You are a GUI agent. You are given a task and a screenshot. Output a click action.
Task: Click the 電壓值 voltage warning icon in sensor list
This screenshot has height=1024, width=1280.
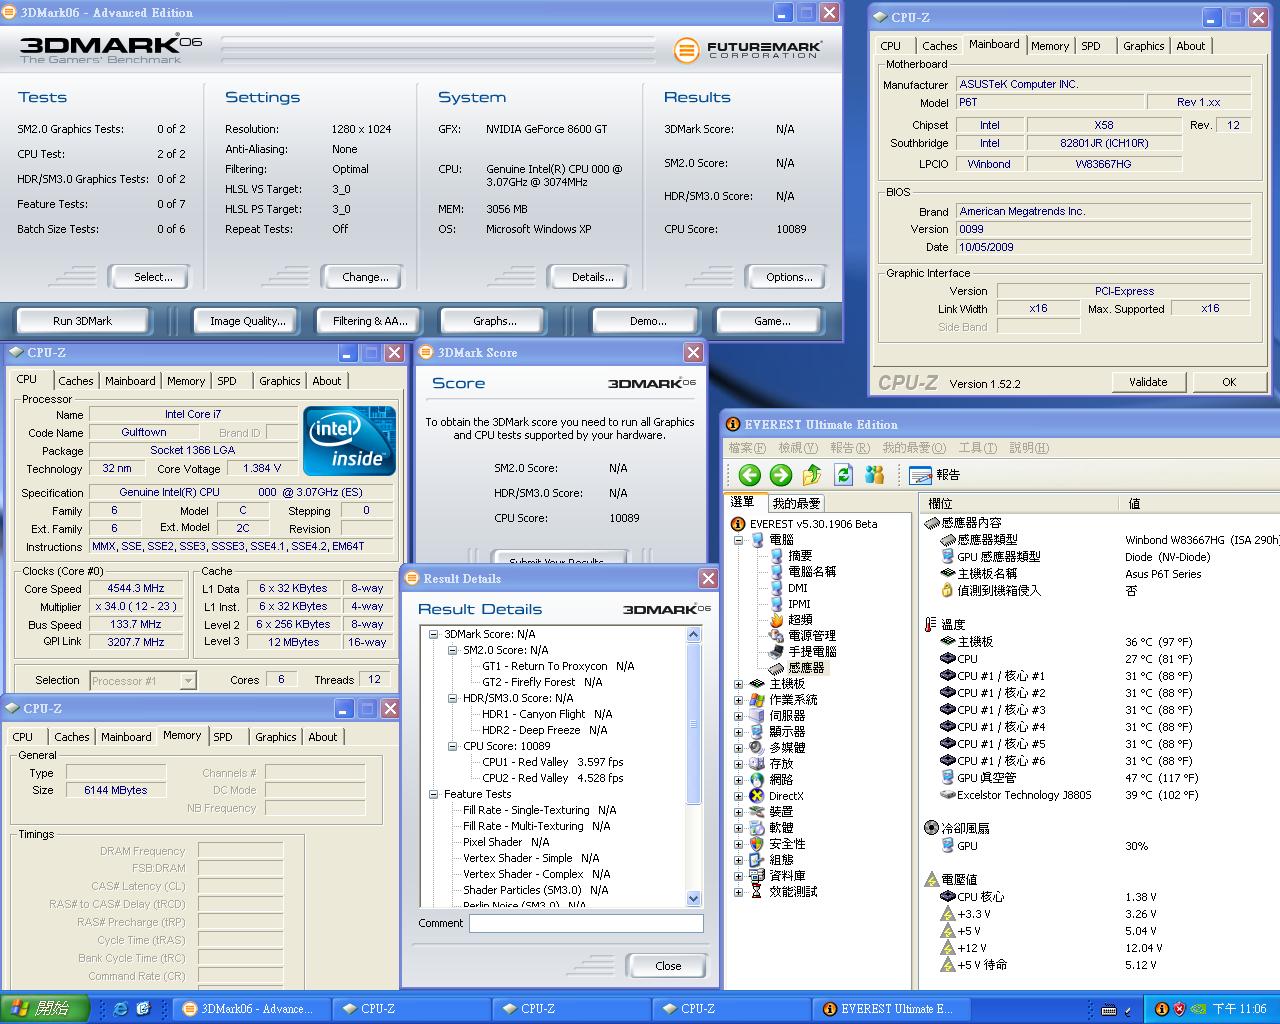(932, 879)
